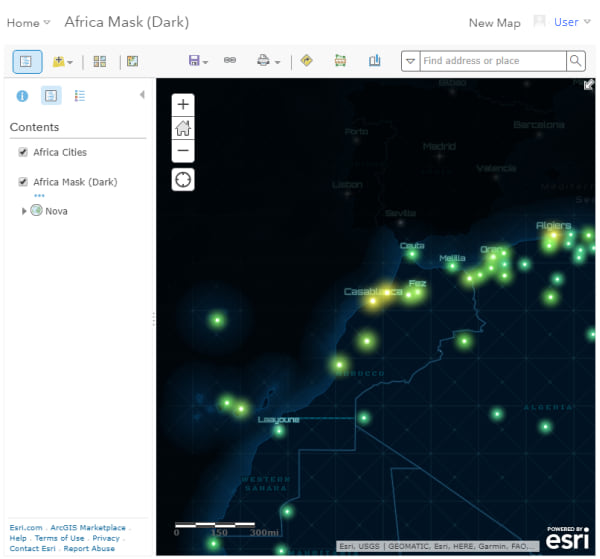600x559 pixels.
Task: Click the Save disk icon
Action: click(194, 60)
